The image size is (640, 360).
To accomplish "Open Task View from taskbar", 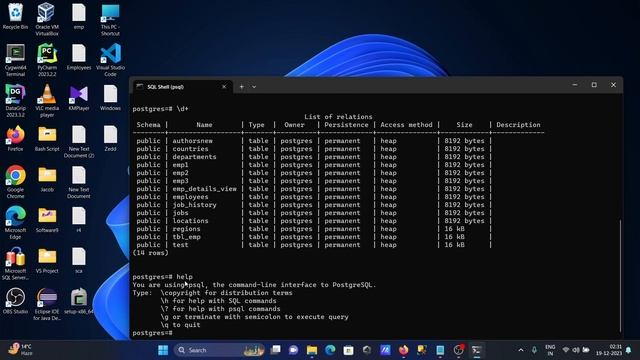I will tap(276, 350).
